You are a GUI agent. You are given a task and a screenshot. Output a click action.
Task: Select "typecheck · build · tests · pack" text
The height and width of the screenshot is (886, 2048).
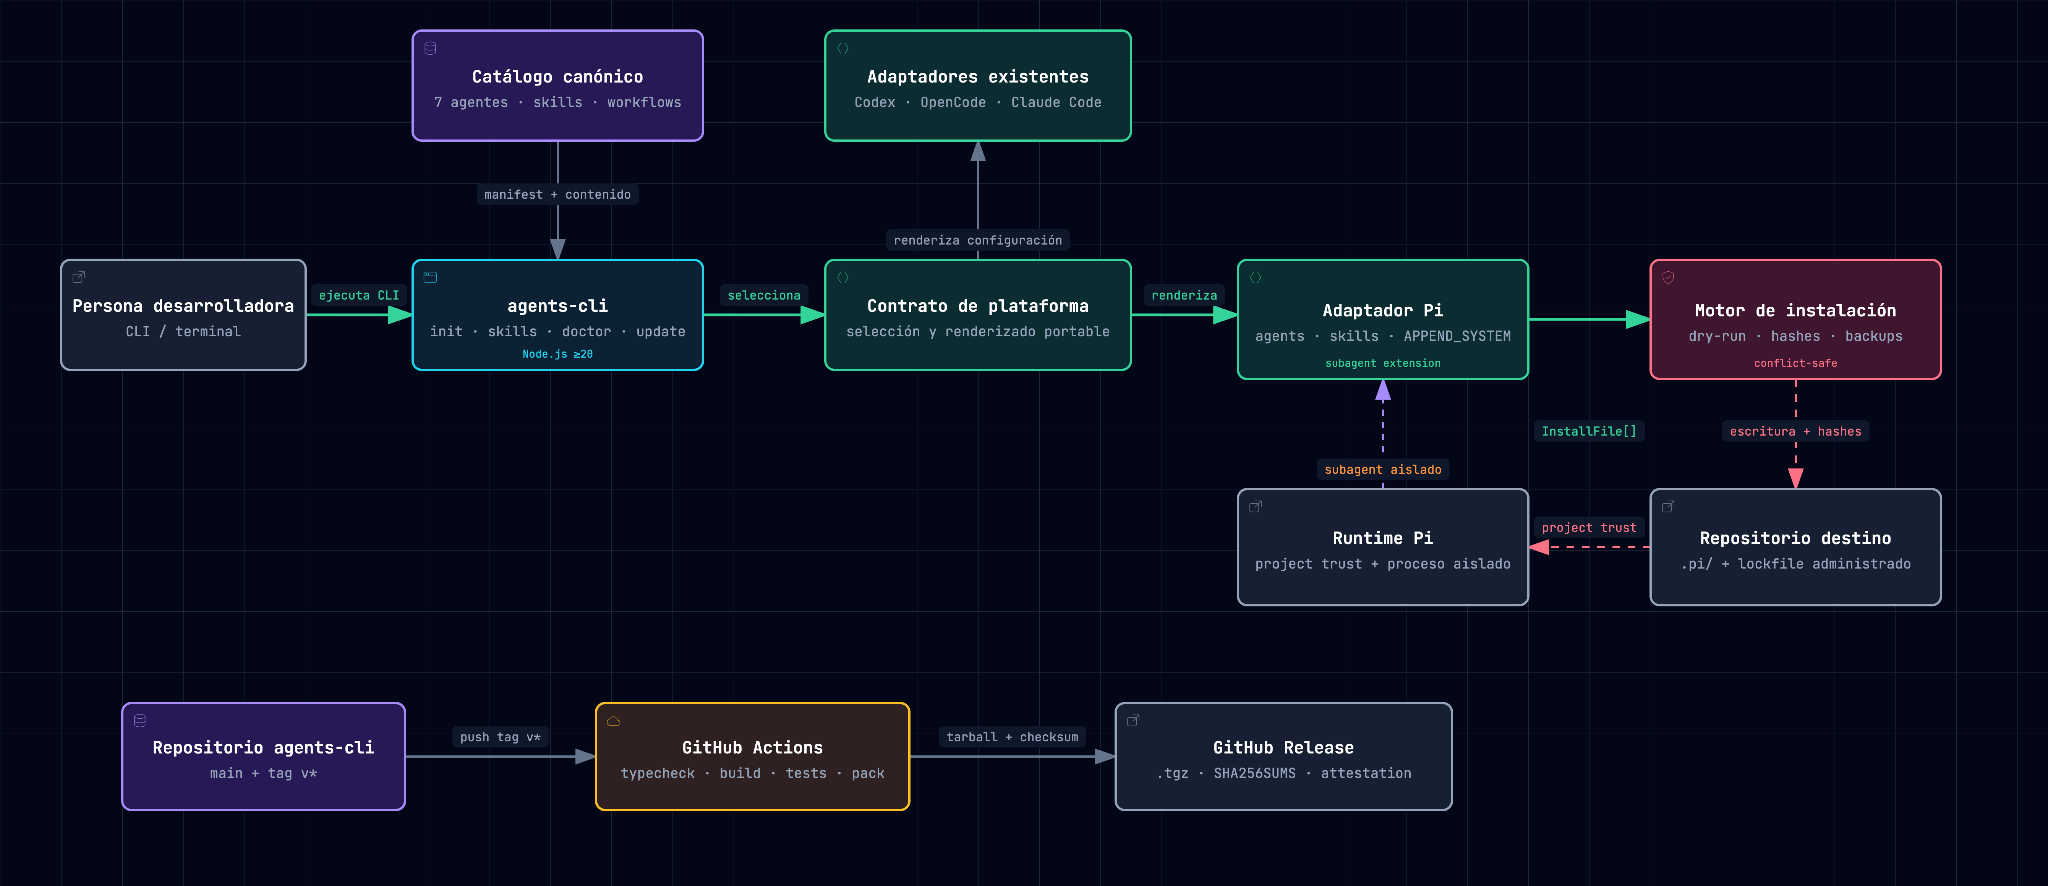753,774
